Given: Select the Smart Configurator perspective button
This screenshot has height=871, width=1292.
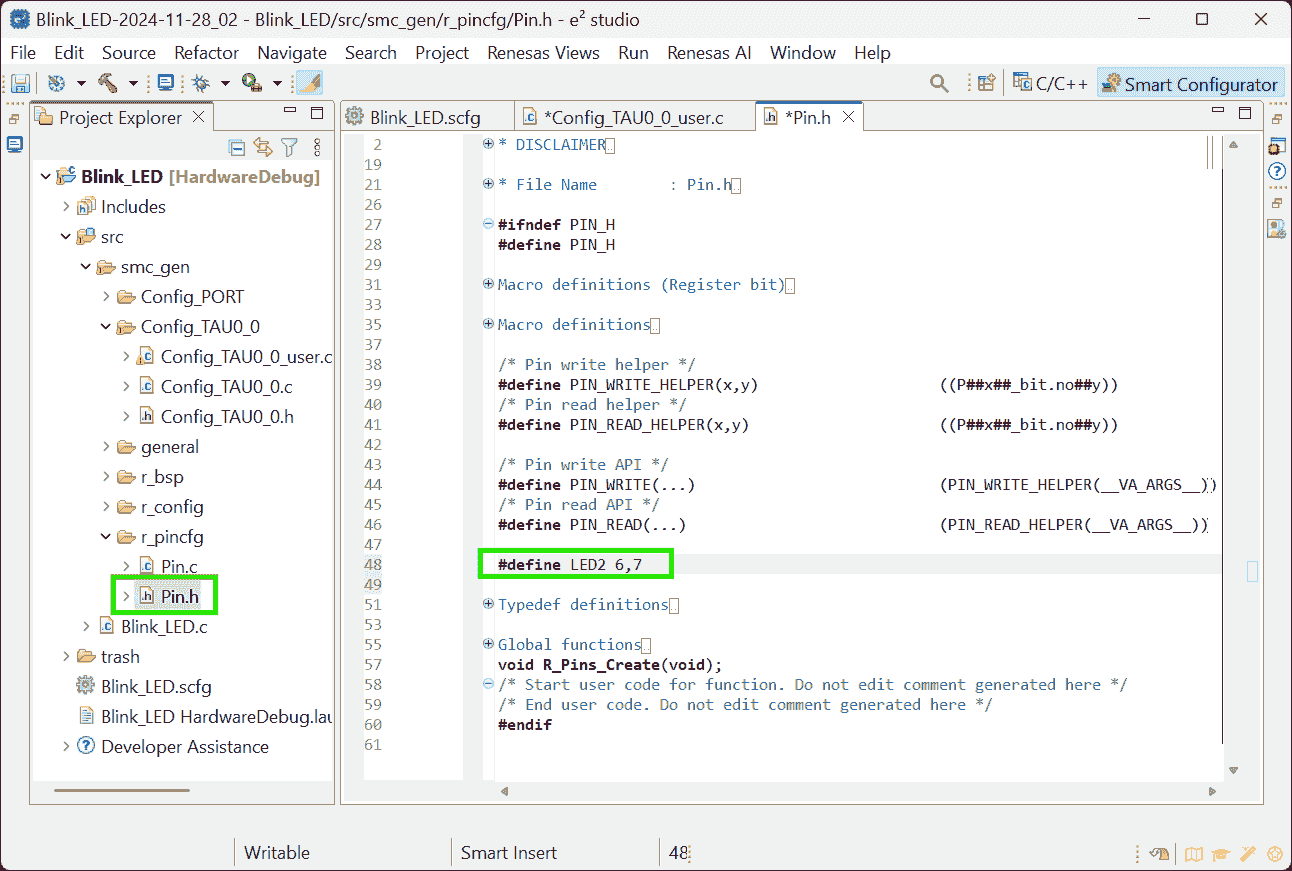Looking at the screenshot, I should point(1190,84).
